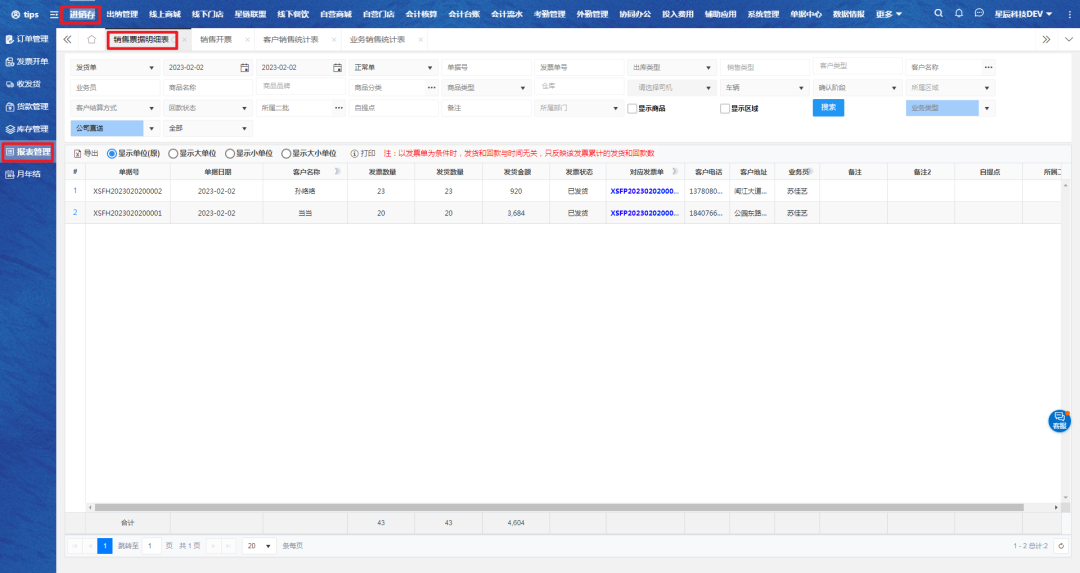Open the chat message bubble icon
This screenshot has width=1080, height=573.
coord(979,14)
